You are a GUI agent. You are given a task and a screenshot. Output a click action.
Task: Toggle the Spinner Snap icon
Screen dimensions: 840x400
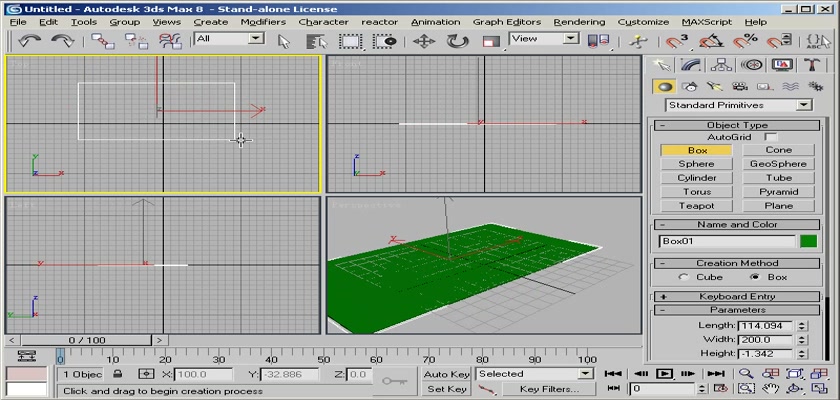[778, 41]
